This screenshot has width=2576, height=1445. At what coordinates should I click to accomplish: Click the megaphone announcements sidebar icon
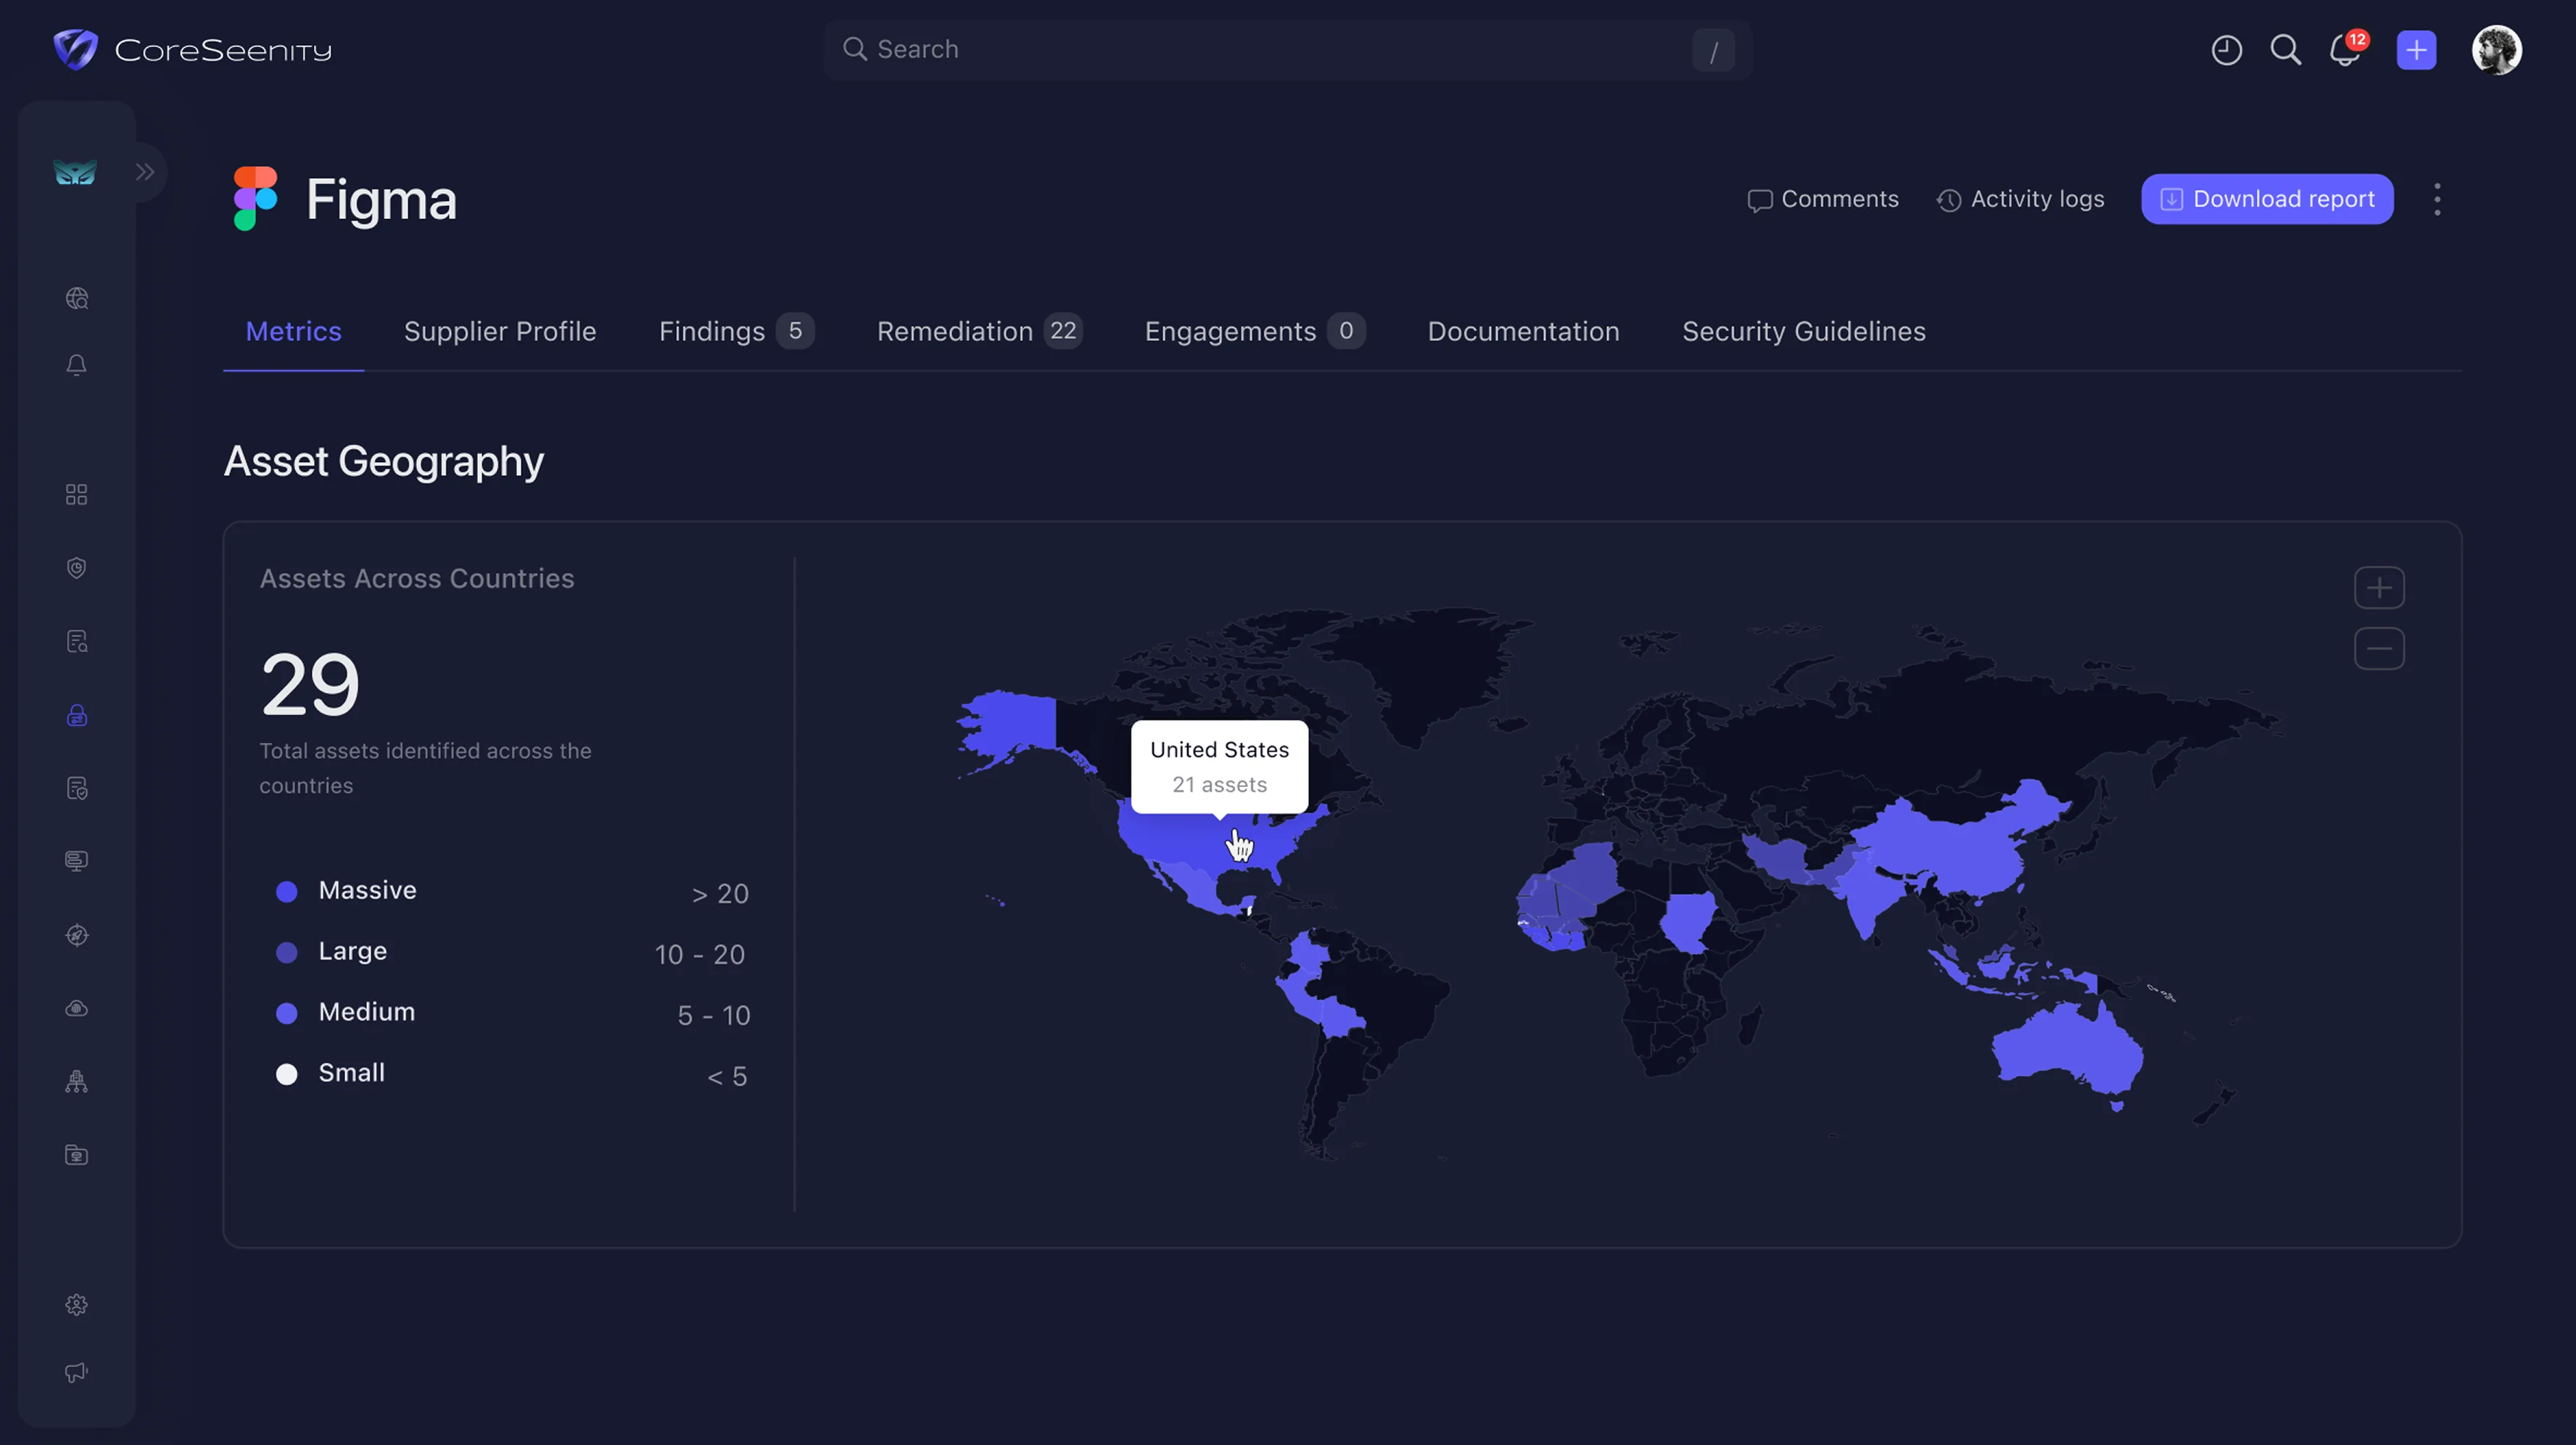click(x=77, y=1372)
